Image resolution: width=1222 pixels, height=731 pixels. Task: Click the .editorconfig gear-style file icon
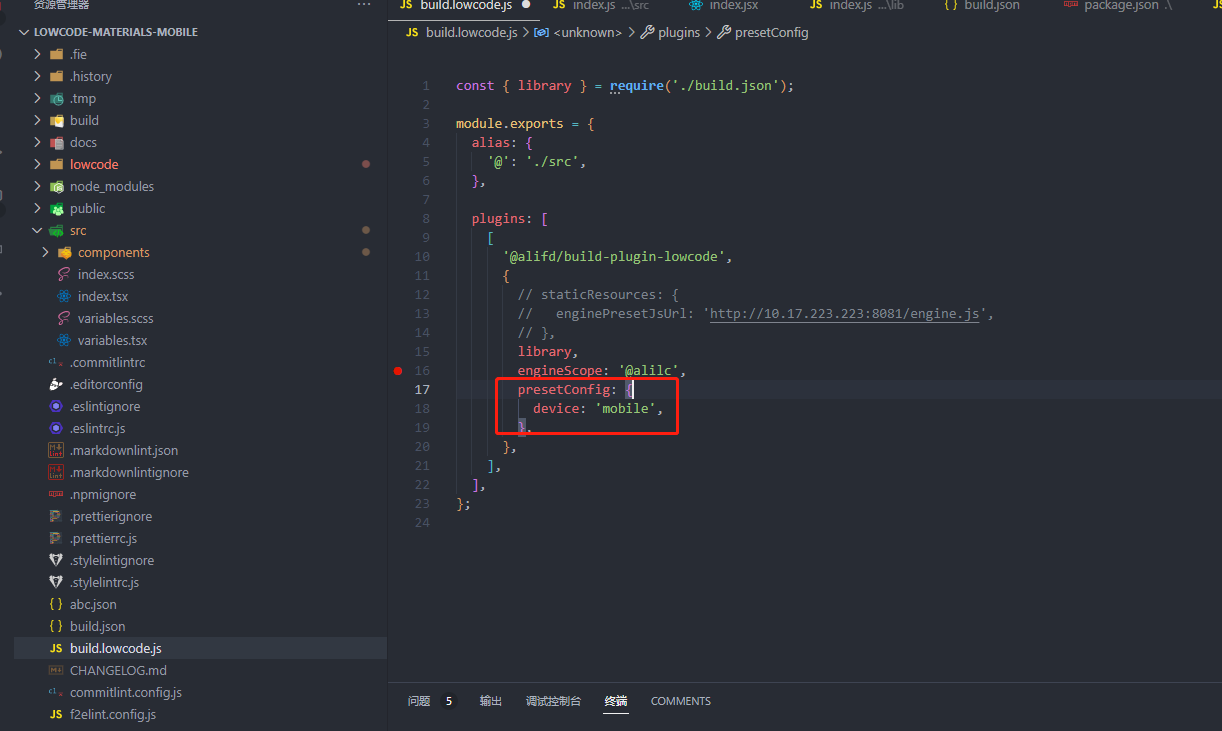[x=57, y=384]
